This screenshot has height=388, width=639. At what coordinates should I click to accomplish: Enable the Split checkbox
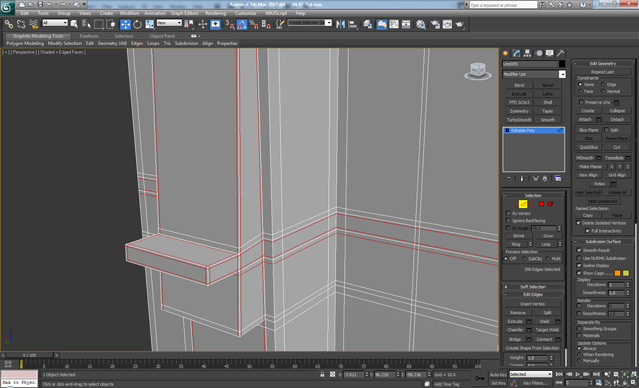pyautogui.click(x=606, y=130)
